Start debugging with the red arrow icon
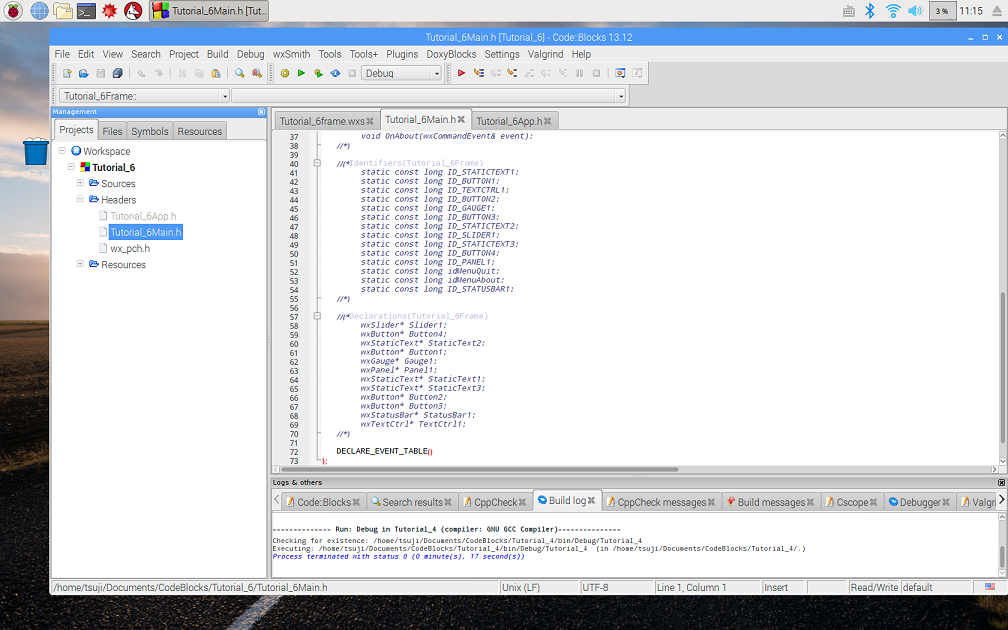1008x630 pixels. click(461, 73)
